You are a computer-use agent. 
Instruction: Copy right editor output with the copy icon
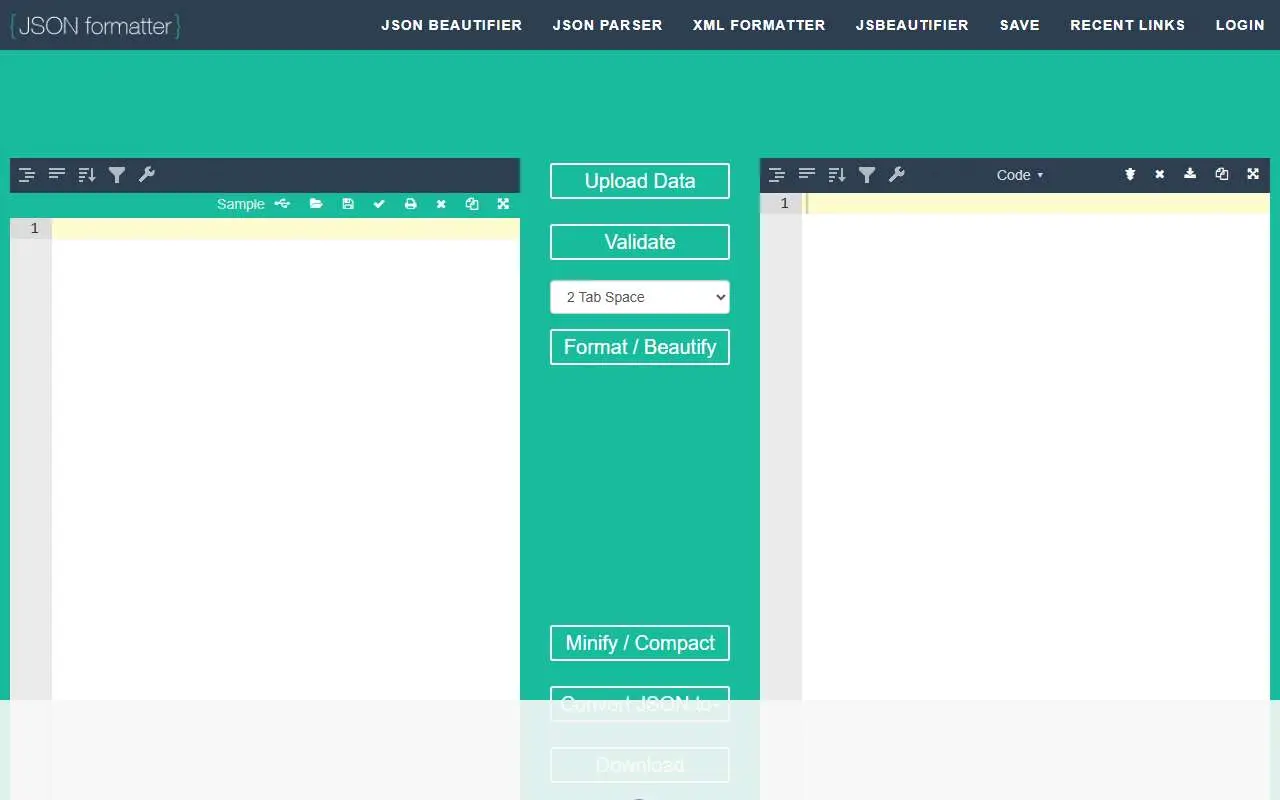coord(1222,174)
